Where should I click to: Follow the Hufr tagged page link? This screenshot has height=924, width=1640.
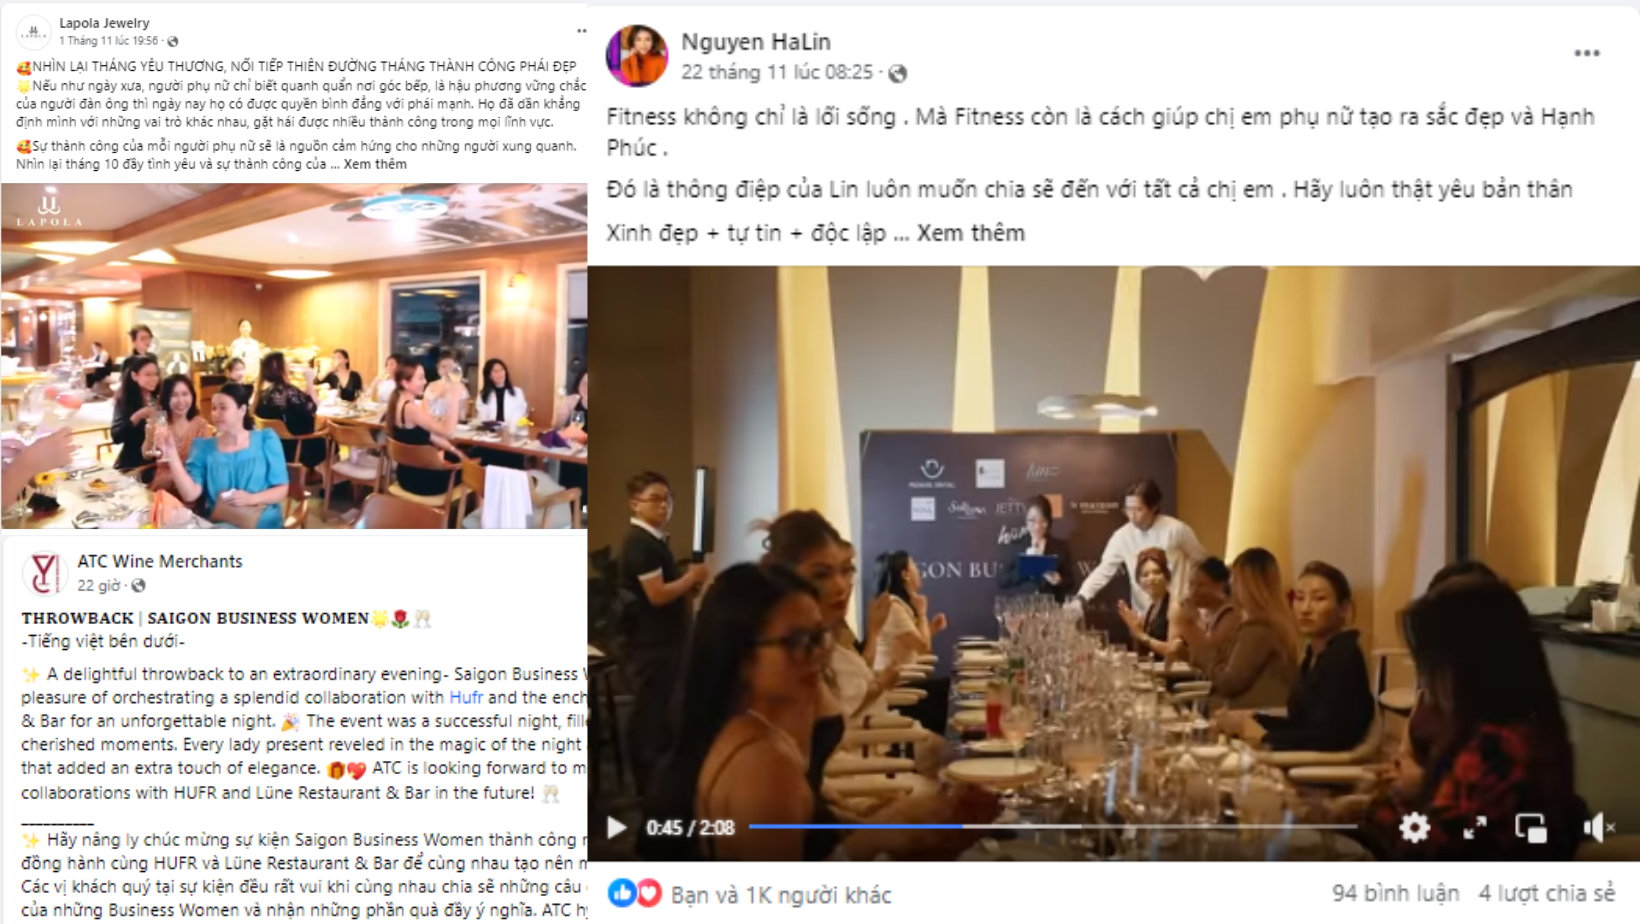coord(466,698)
